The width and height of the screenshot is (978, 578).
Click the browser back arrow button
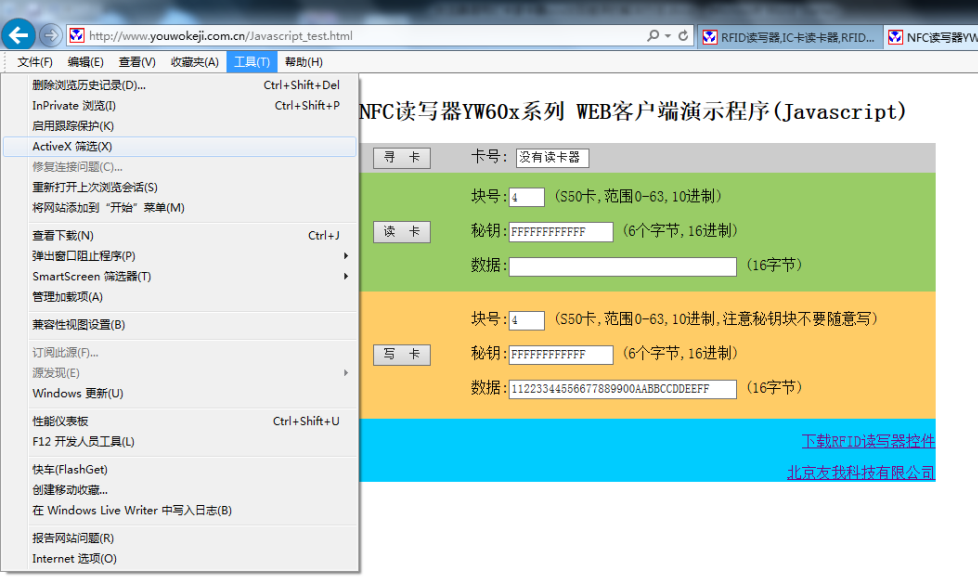pyautogui.click(x=19, y=35)
